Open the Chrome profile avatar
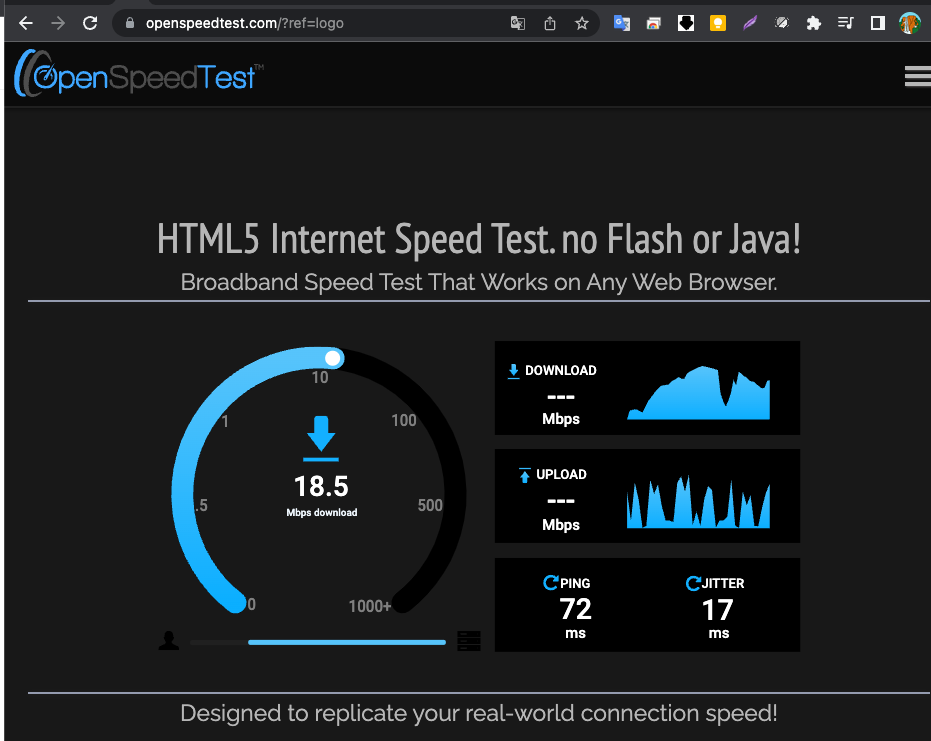 [x=910, y=23]
